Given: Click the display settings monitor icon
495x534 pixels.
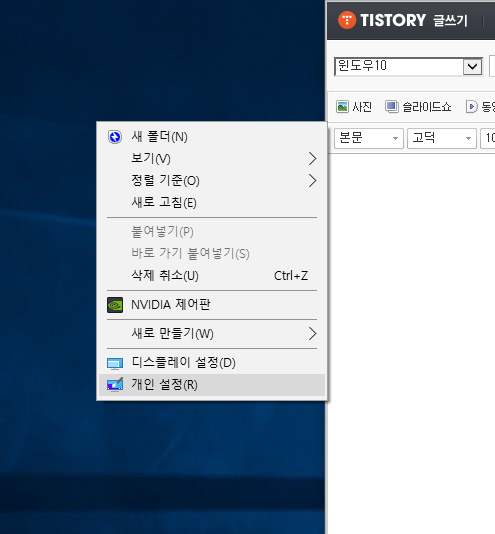Looking at the screenshot, I should [115, 363].
